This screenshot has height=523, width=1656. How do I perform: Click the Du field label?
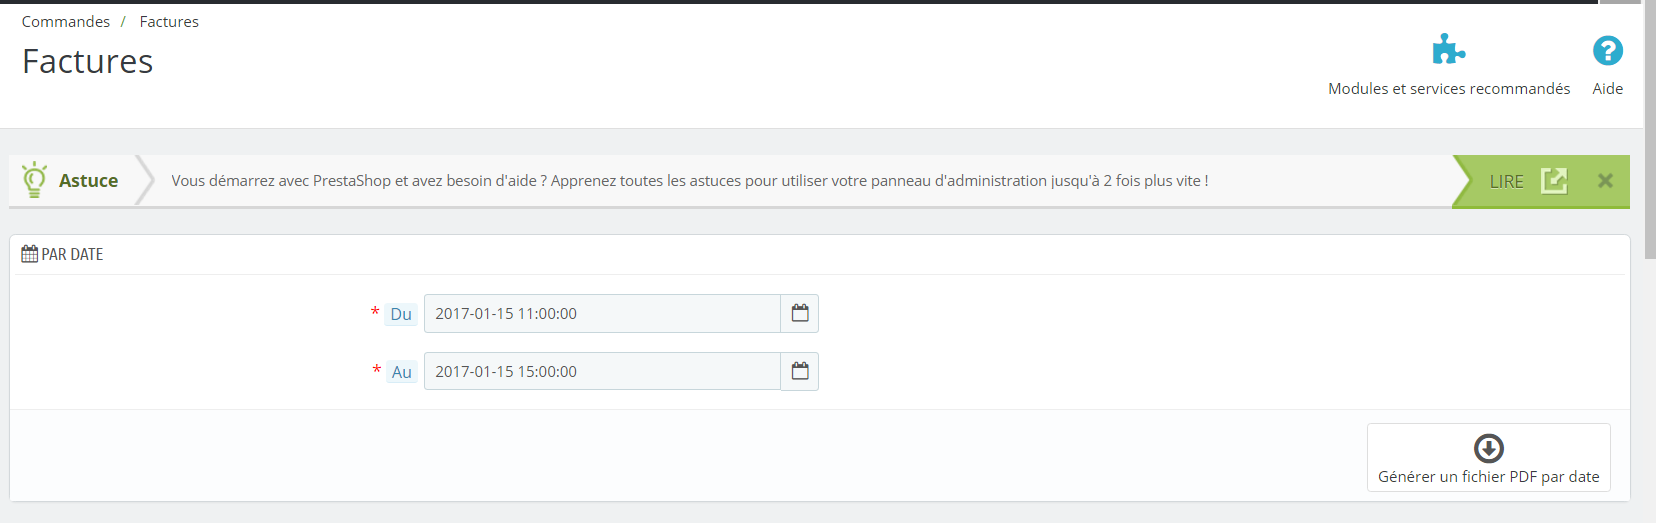pos(401,314)
